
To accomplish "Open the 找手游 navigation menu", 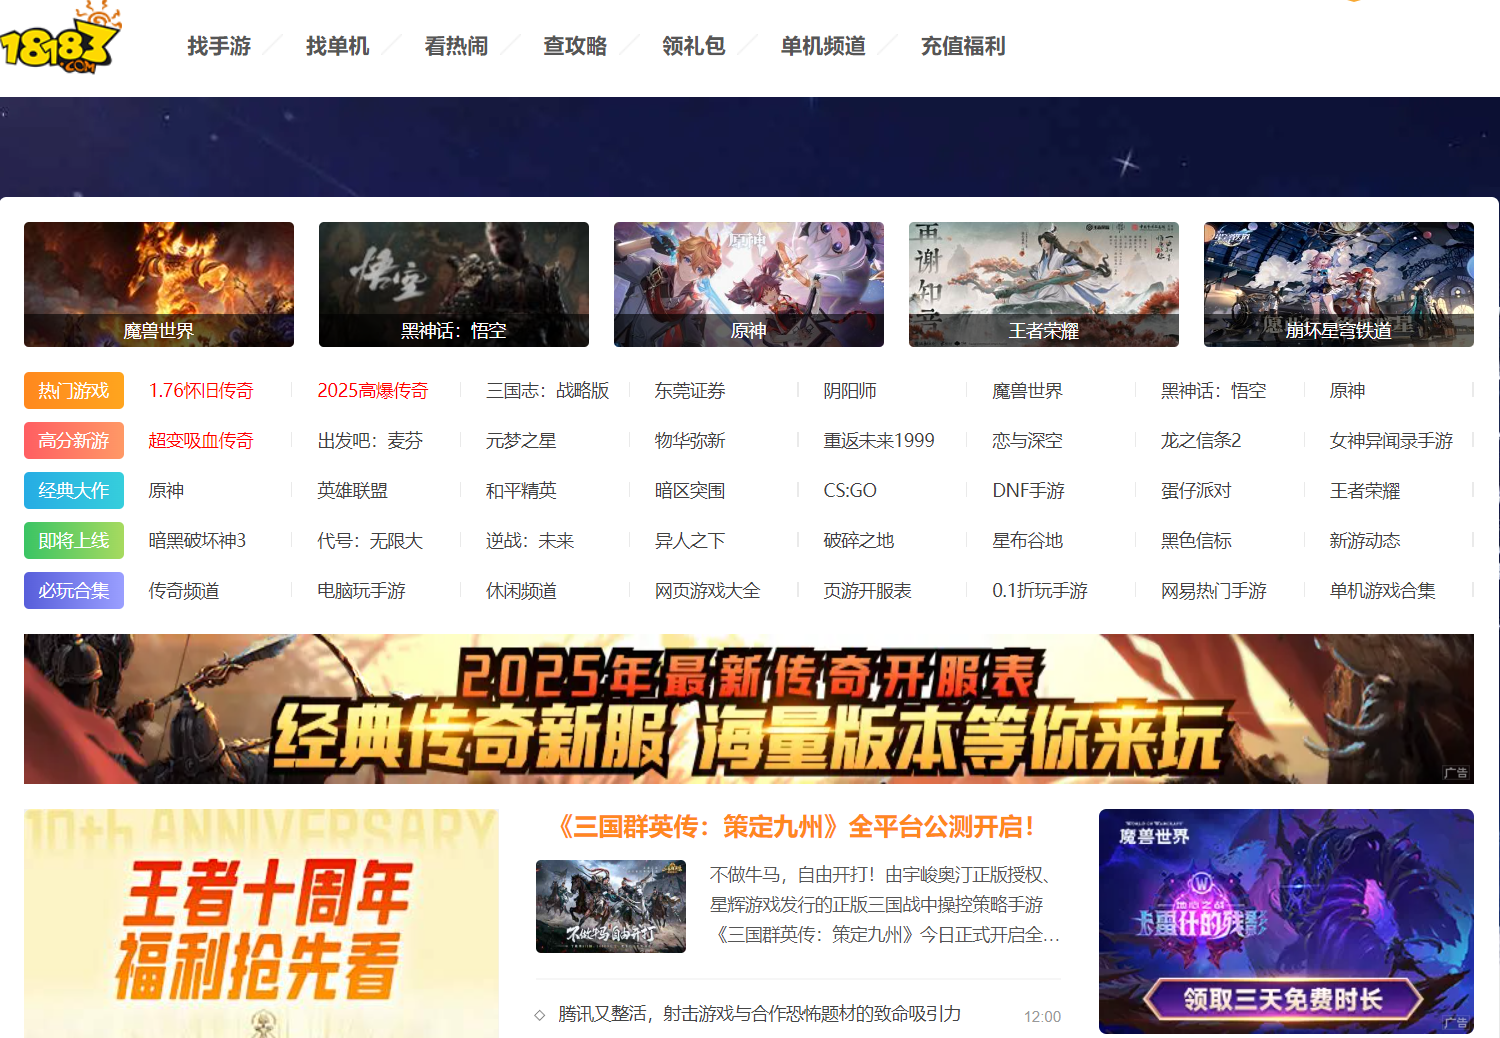I will [219, 46].
